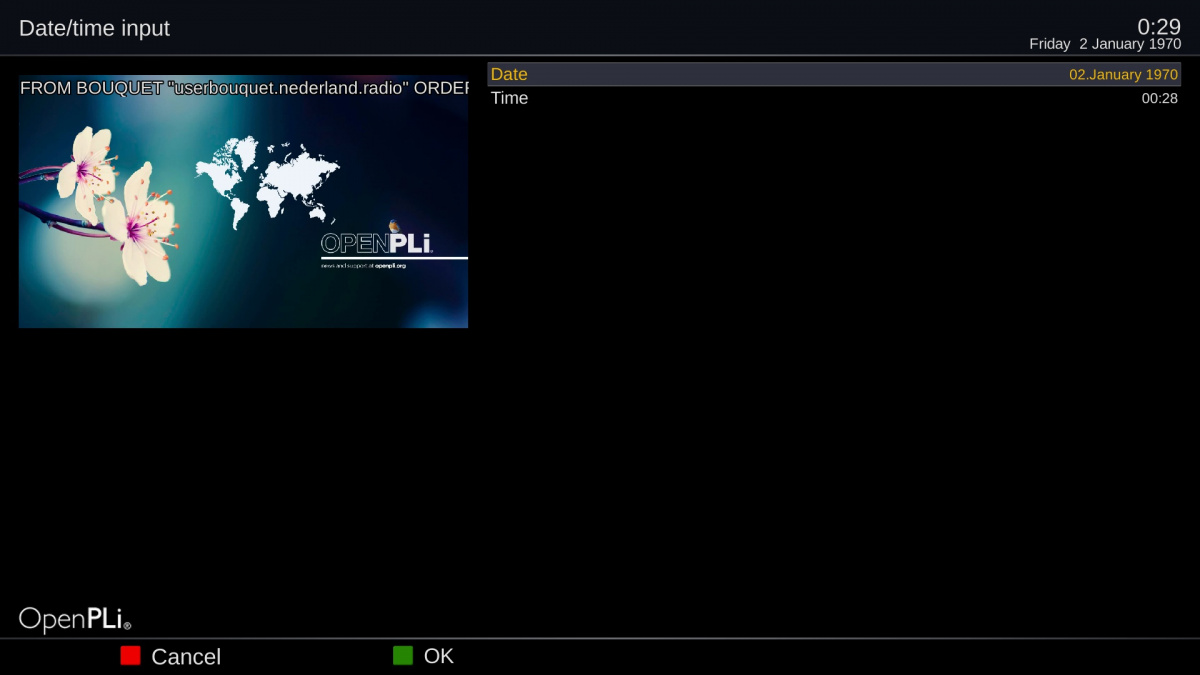The width and height of the screenshot is (1200, 675).
Task: Select the Time setting row
Action: 833,98
